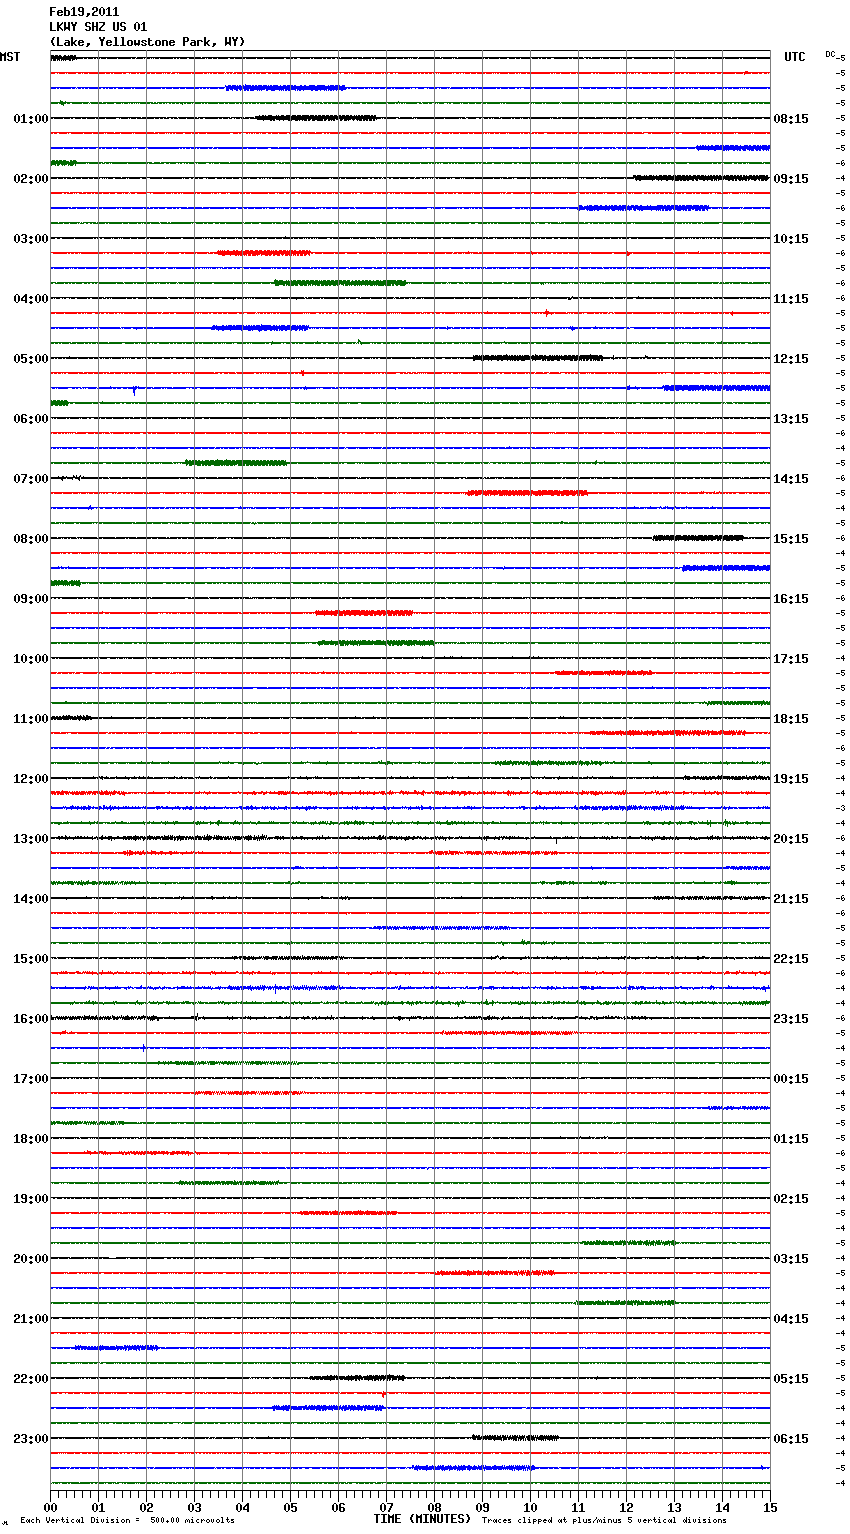Select the MST time label '08:00'
850x1534 pixels.
[31, 539]
